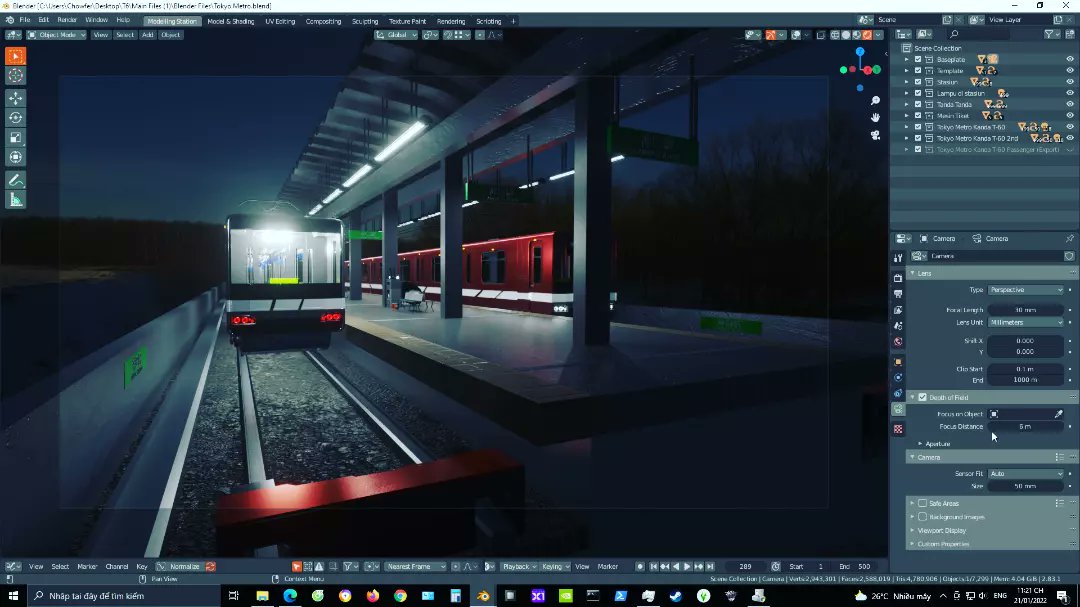Viewport: 1080px width, 607px height.
Task: Click the eyedropper for Focus on Object
Action: 1059,414
